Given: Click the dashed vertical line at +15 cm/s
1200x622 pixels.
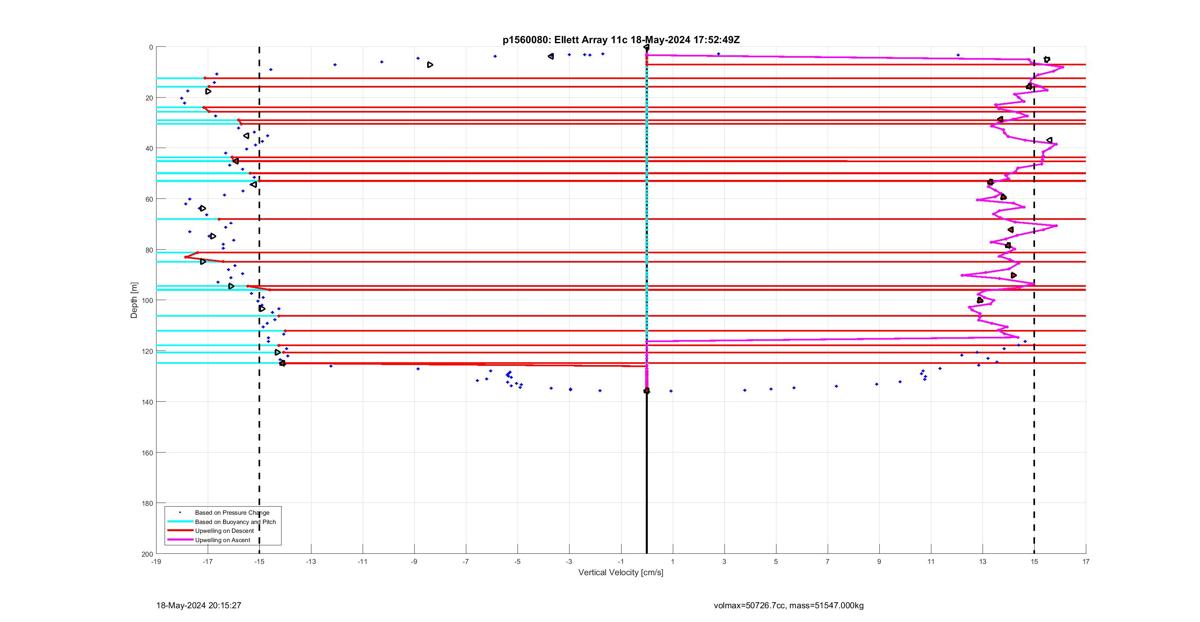Looking at the screenshot, I should [1034, 300].
